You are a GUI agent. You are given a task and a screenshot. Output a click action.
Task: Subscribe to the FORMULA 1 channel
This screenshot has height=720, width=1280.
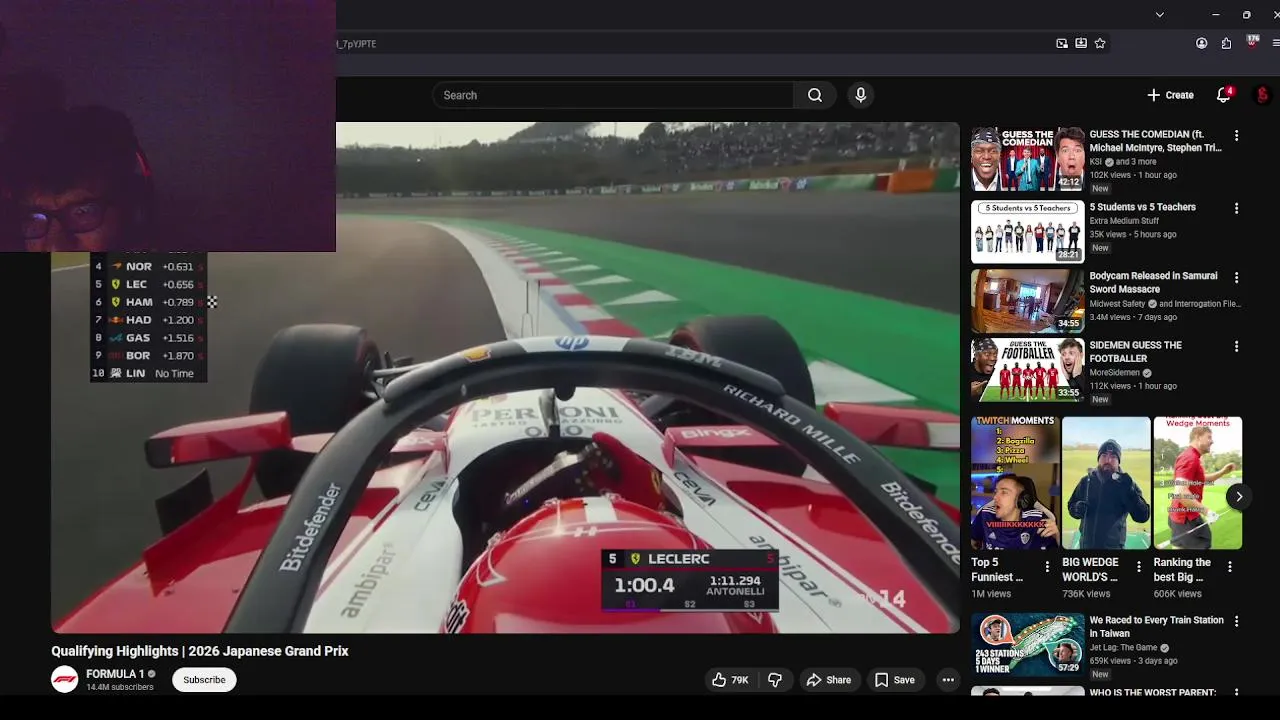pyautogui.click(x=204, y=680)
